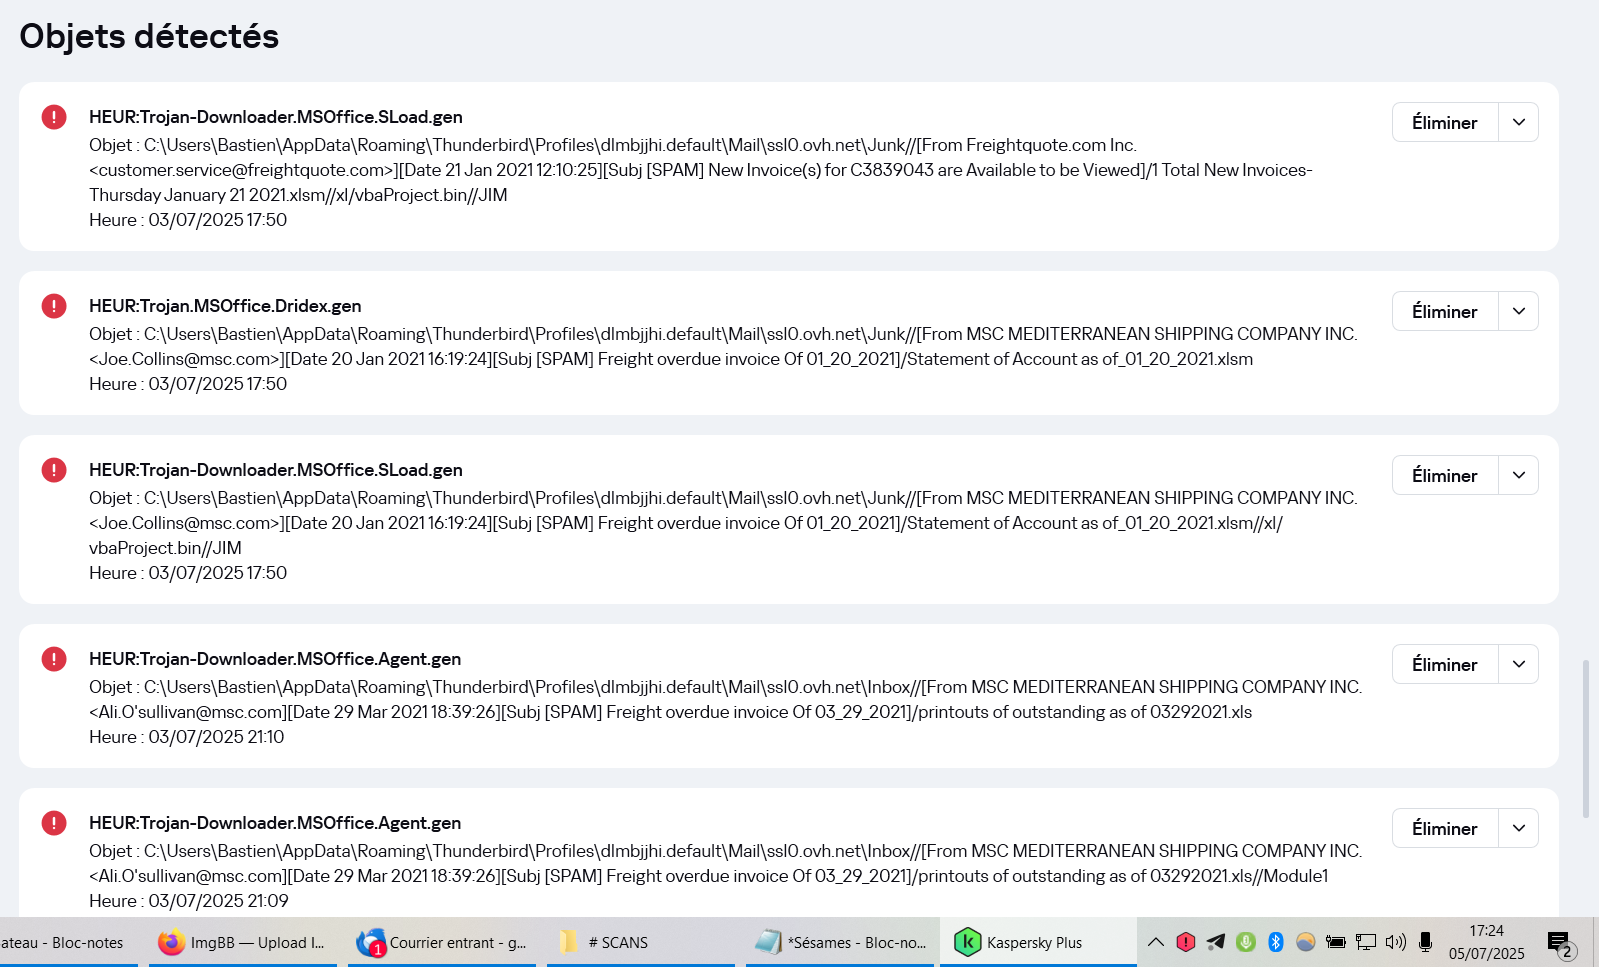Click the object path of the Dridex.gen detection

[724, 346]
